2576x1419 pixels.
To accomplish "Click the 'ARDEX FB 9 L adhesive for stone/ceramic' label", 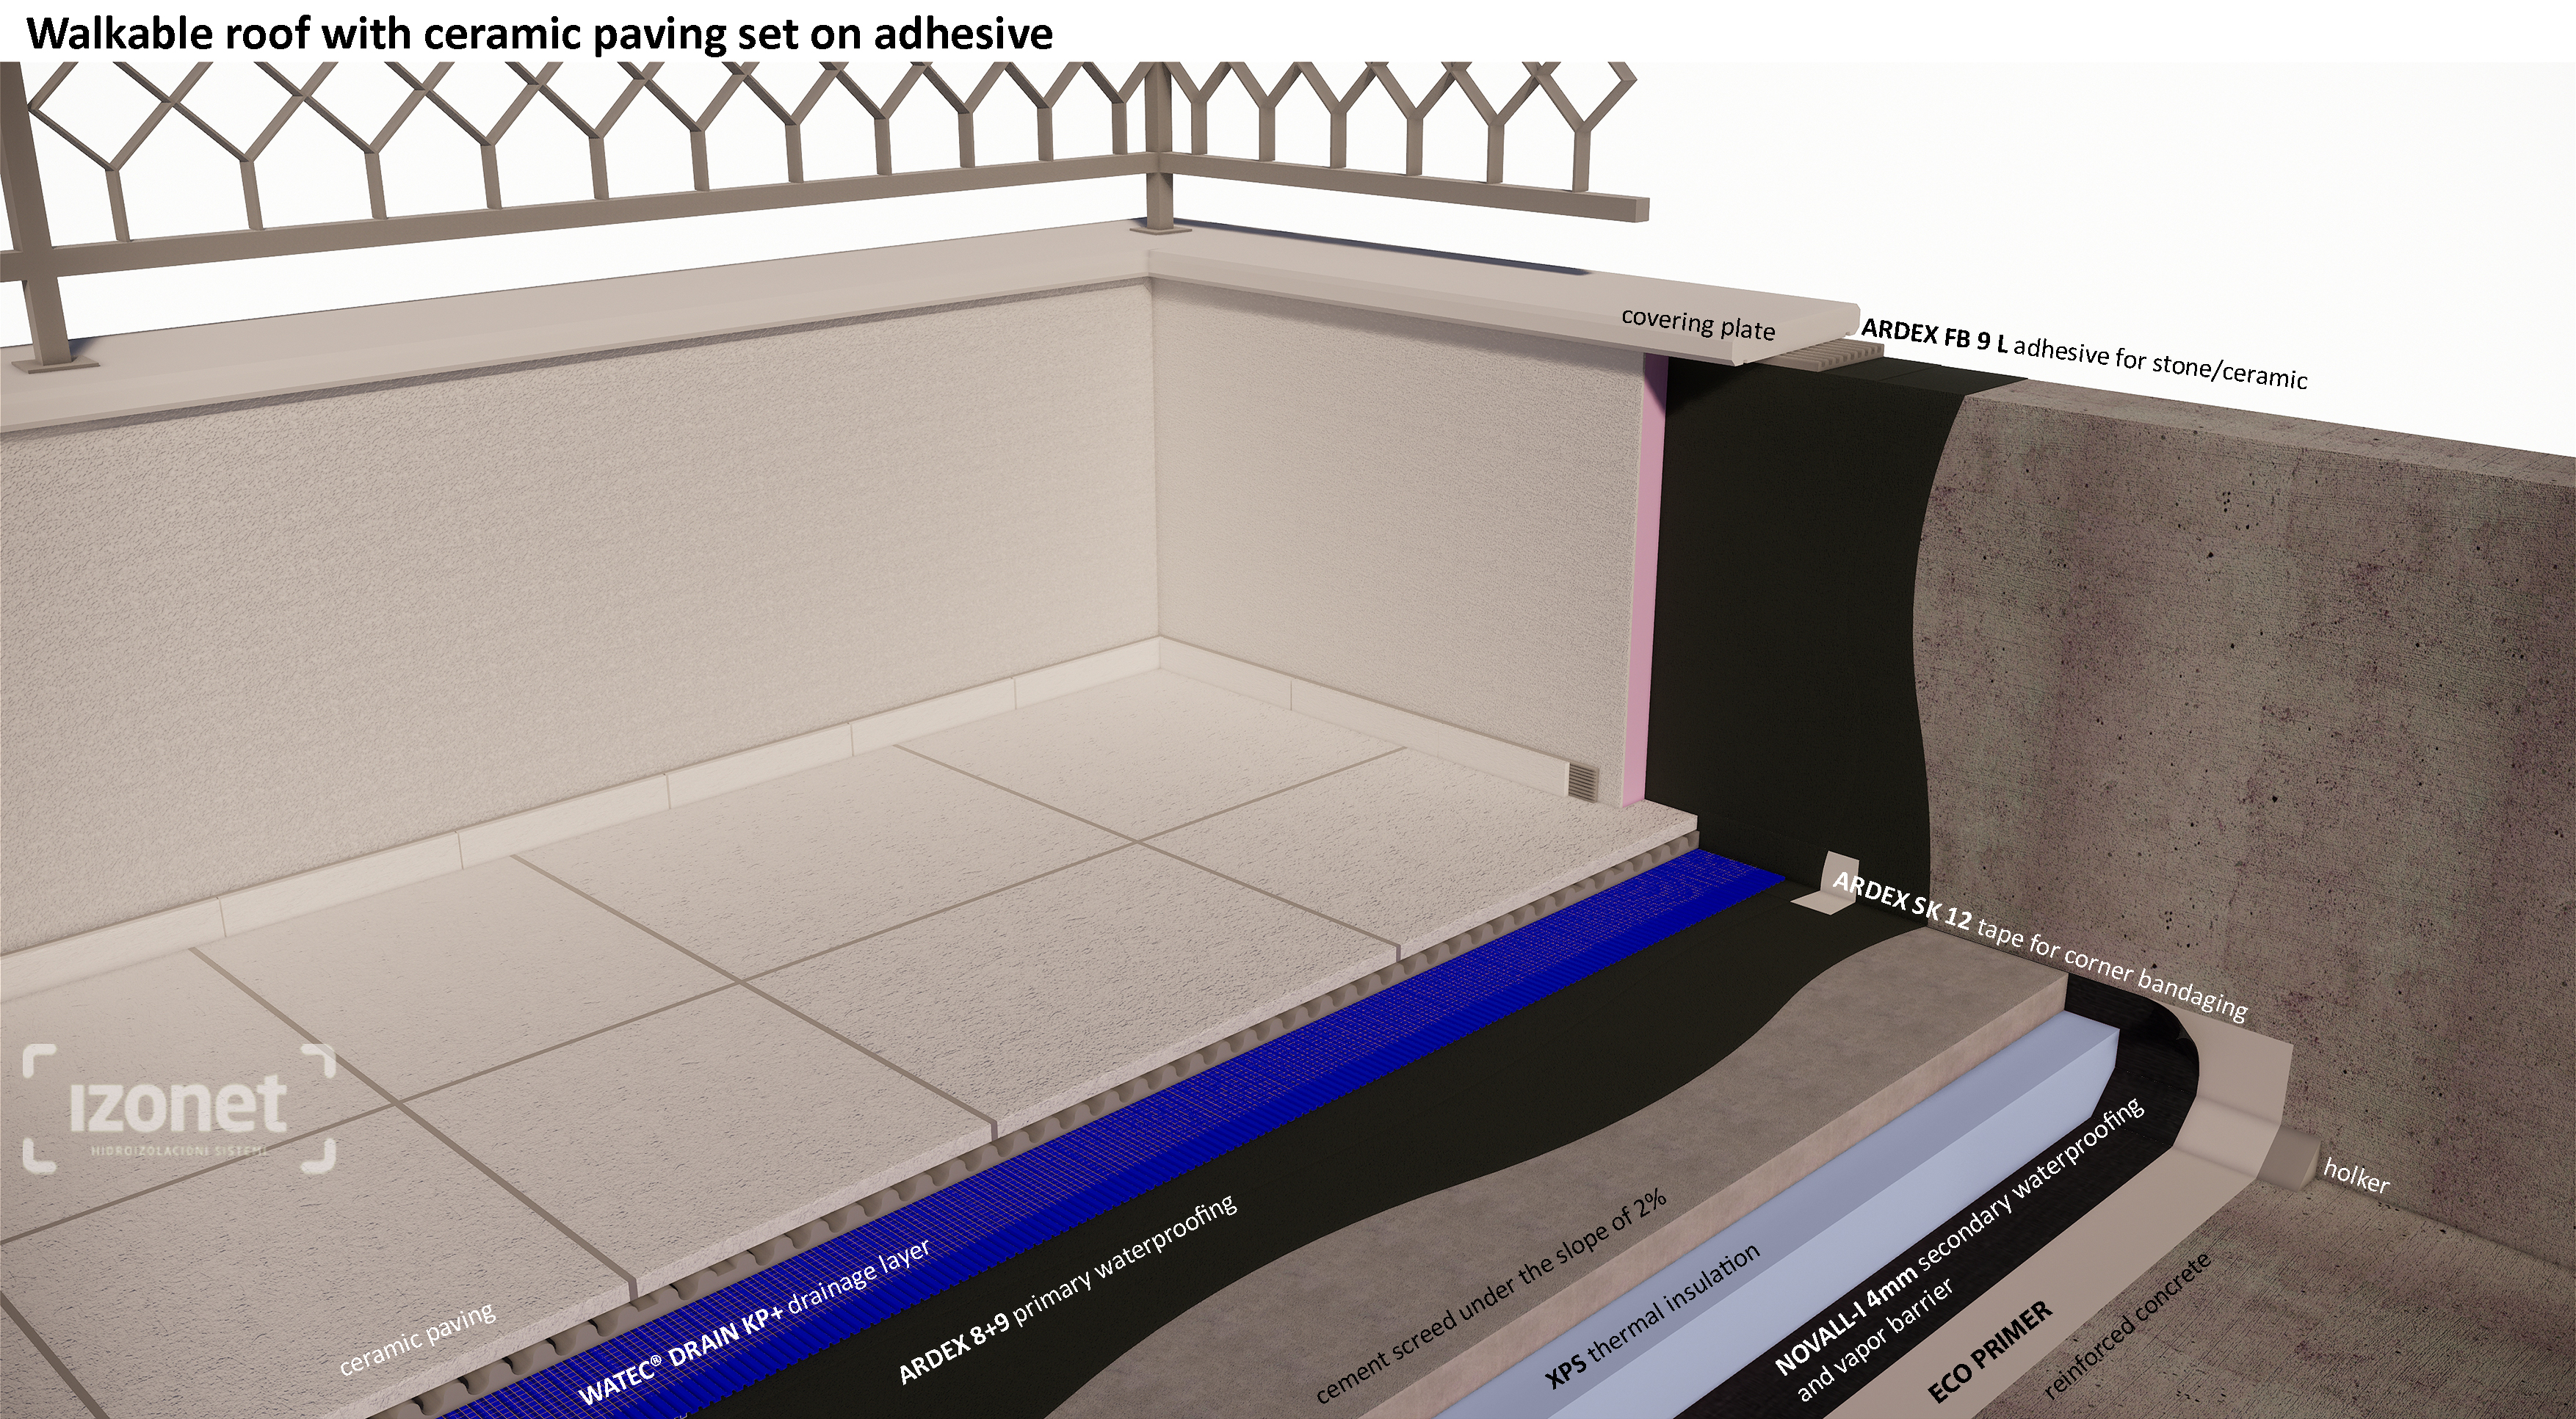I will 2085,354.
